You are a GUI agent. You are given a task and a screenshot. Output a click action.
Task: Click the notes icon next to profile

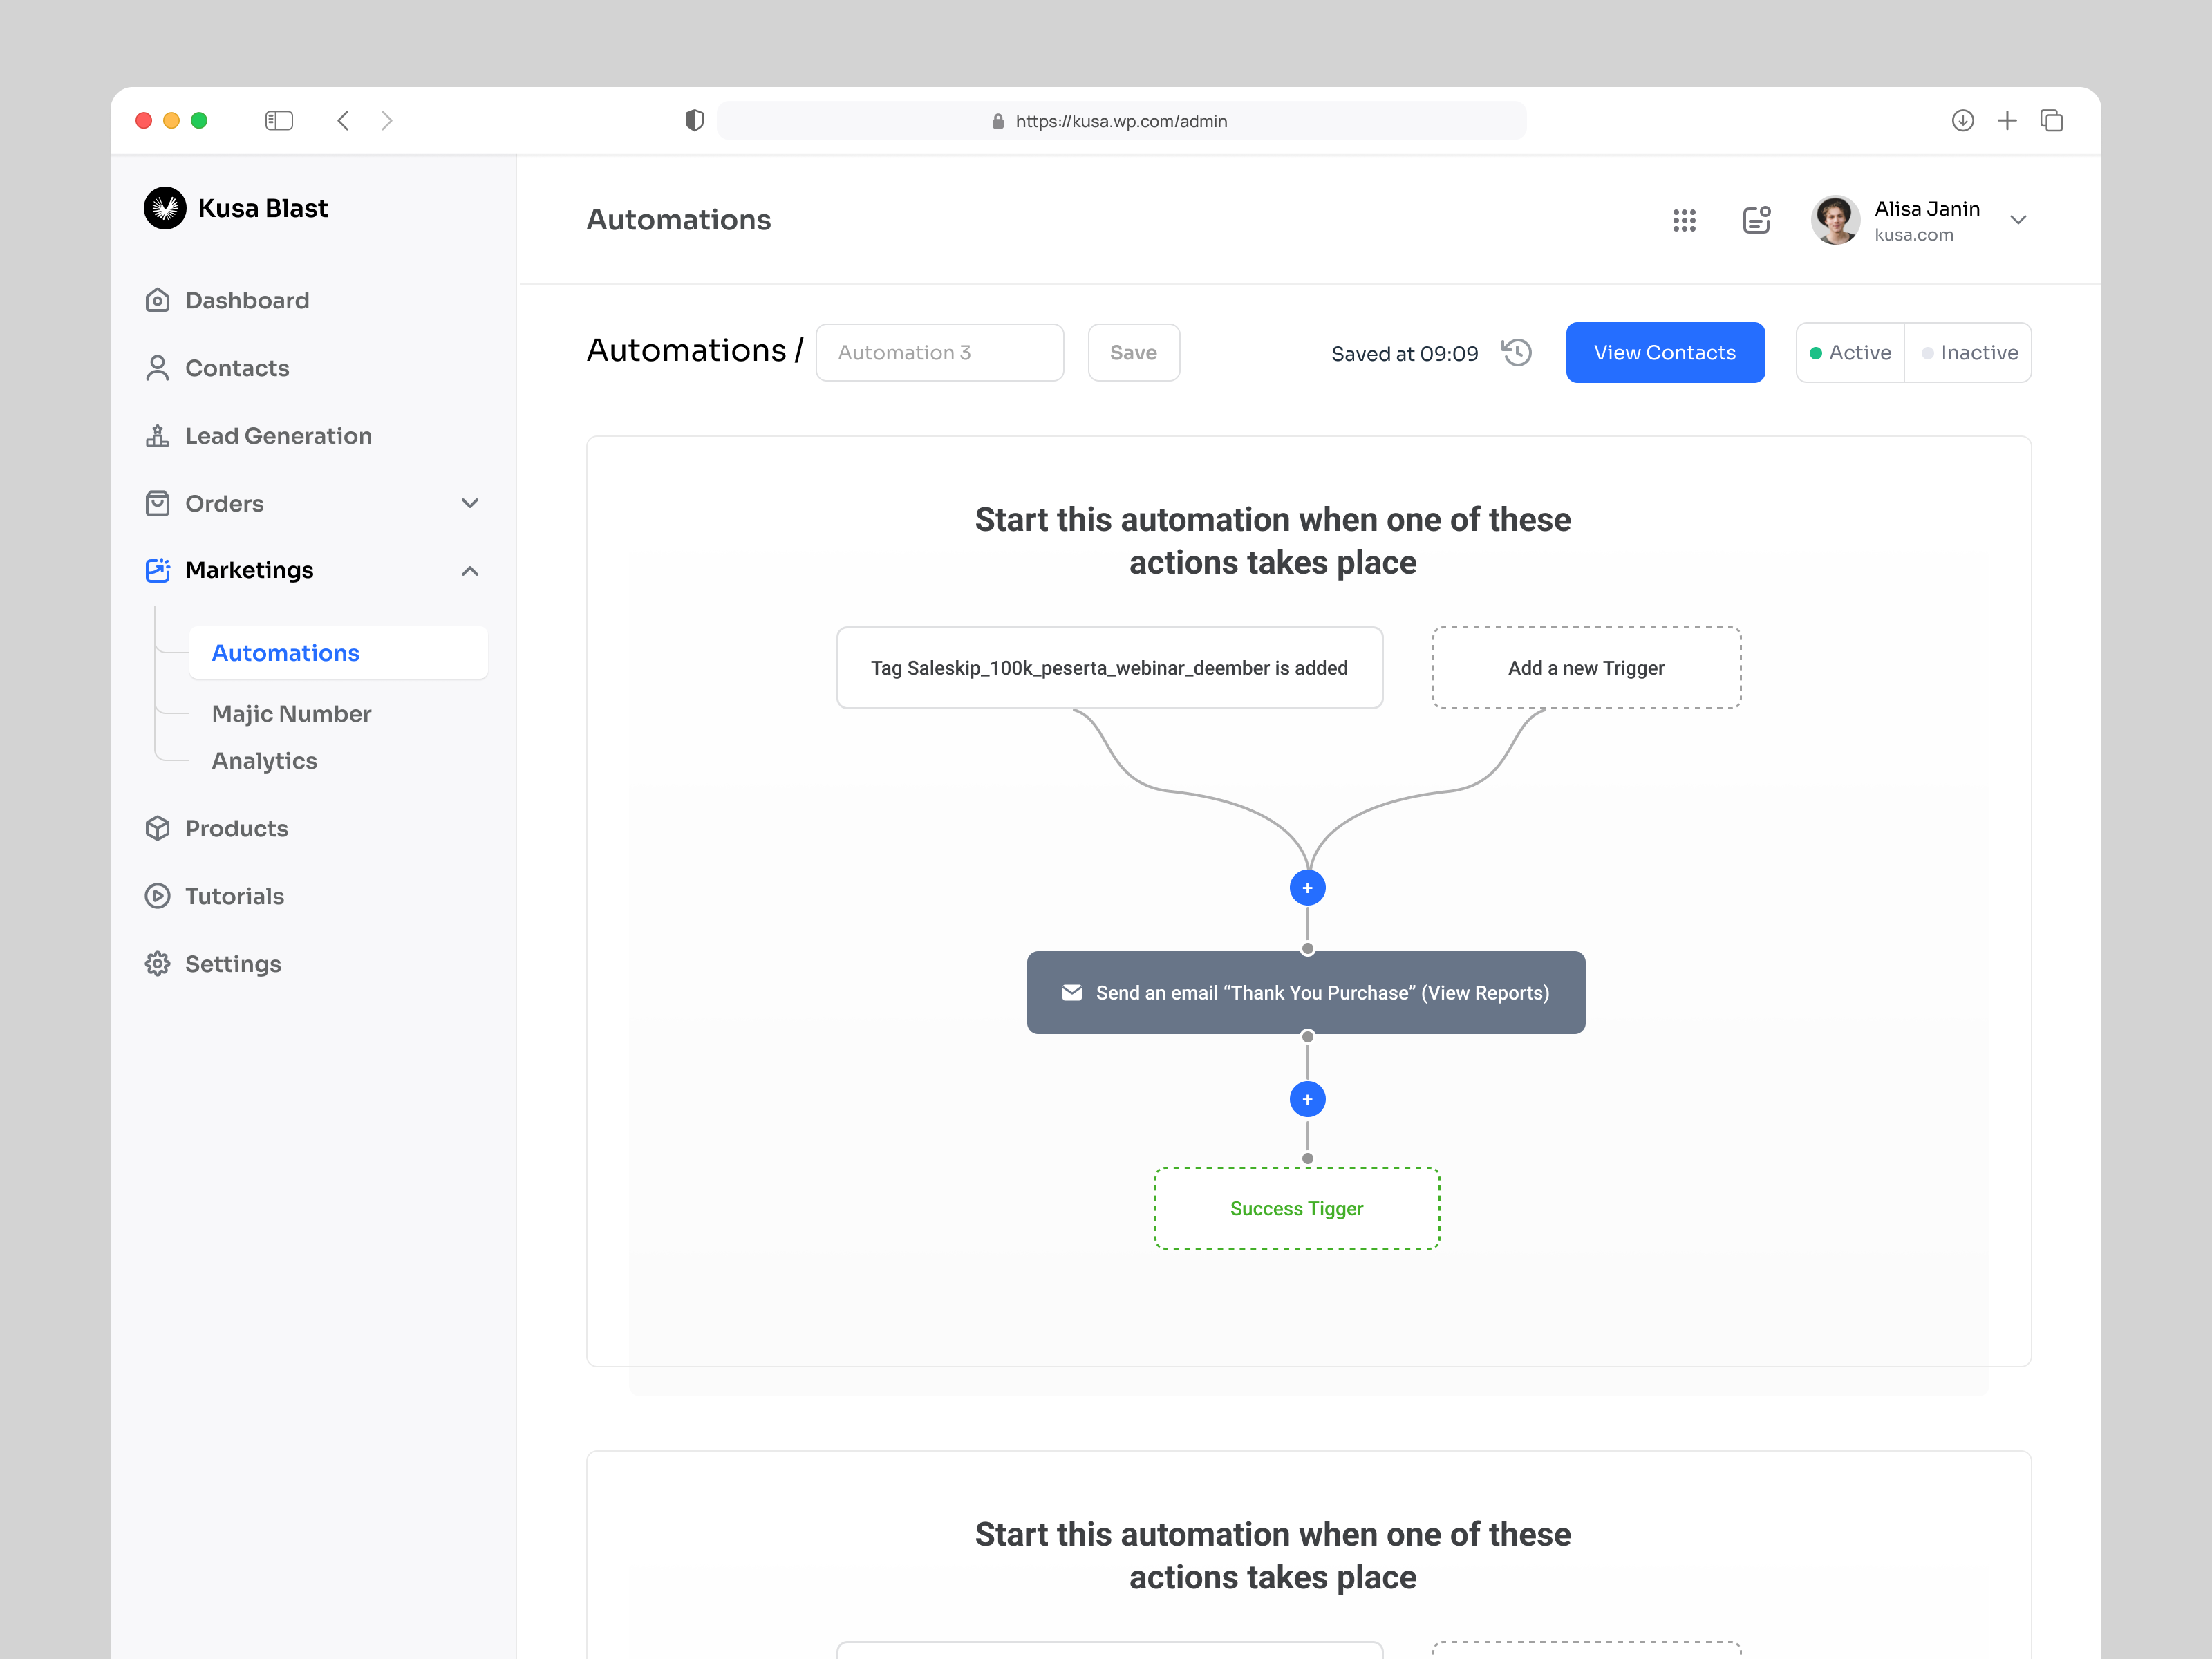pyautogui.click(x=1757, y=220)
